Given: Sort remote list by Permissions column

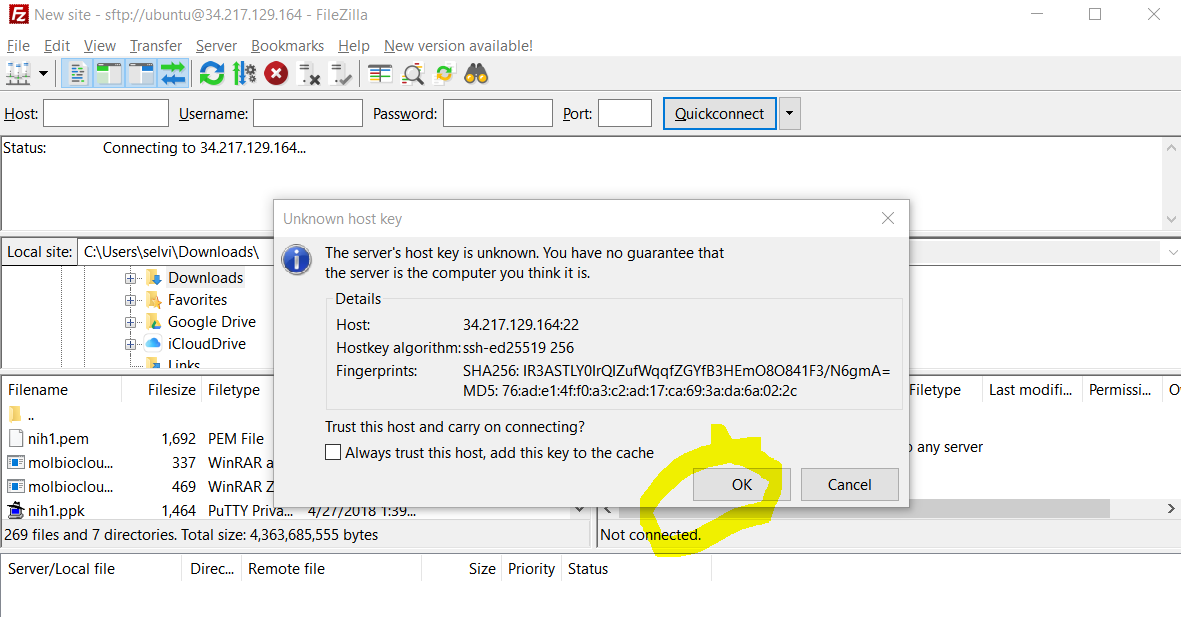Looking at the screenshot, I should (x=1121, y=389).
